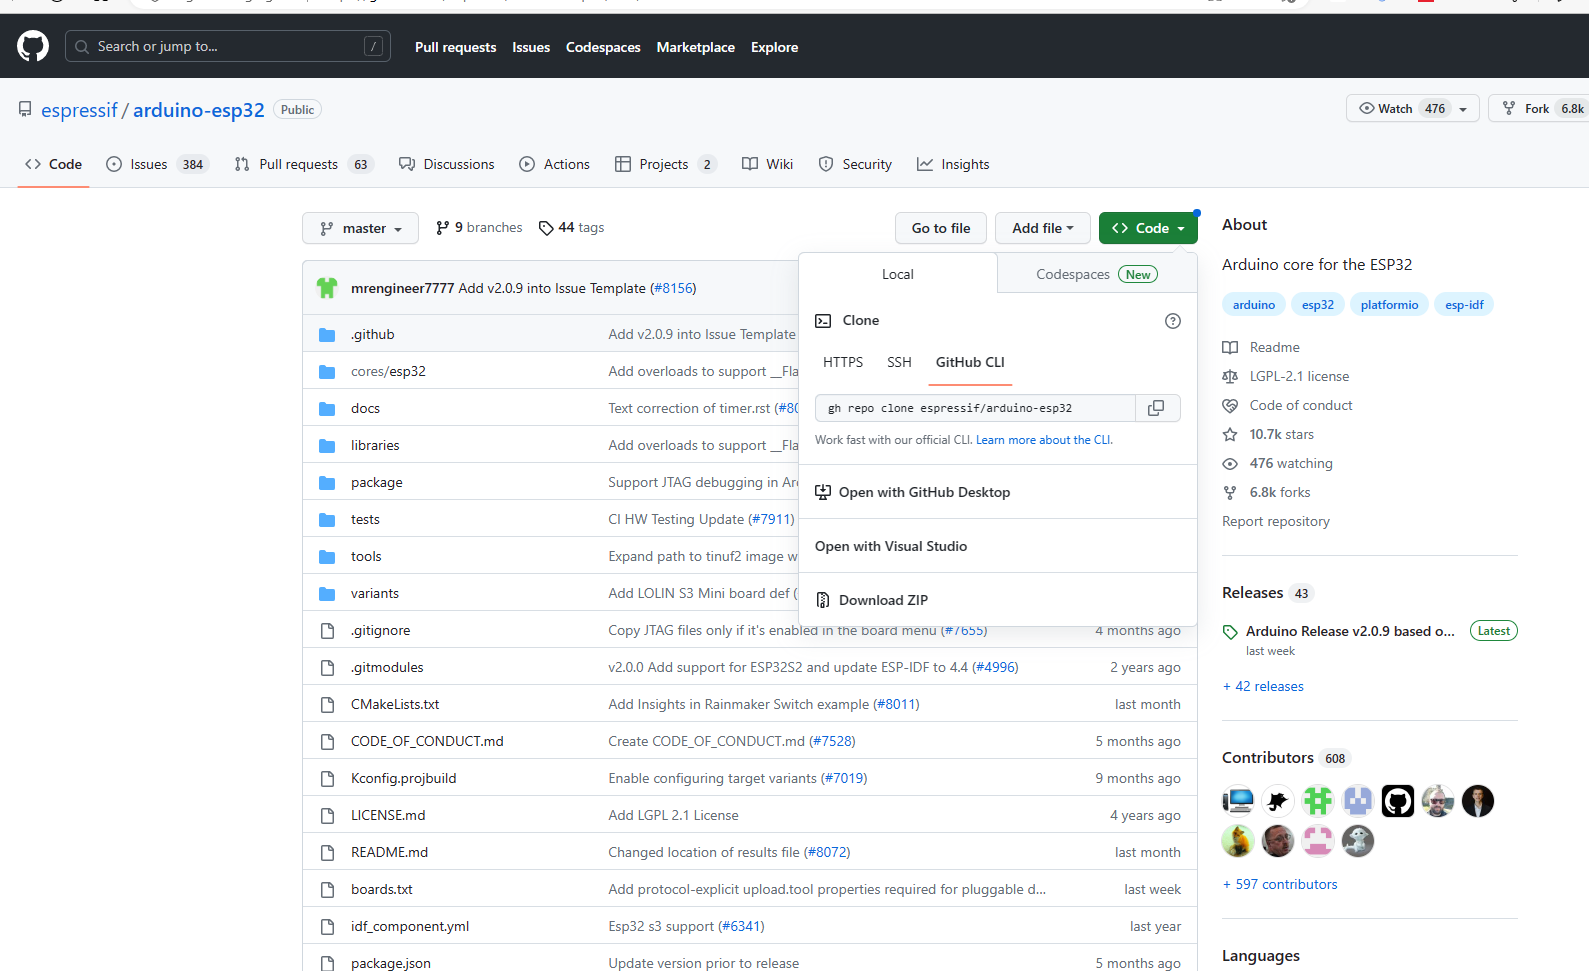Click the clone help question icon
The width and height of the screenshot is (1589, 971).
pyautogui.click(x=1172, y=321)
